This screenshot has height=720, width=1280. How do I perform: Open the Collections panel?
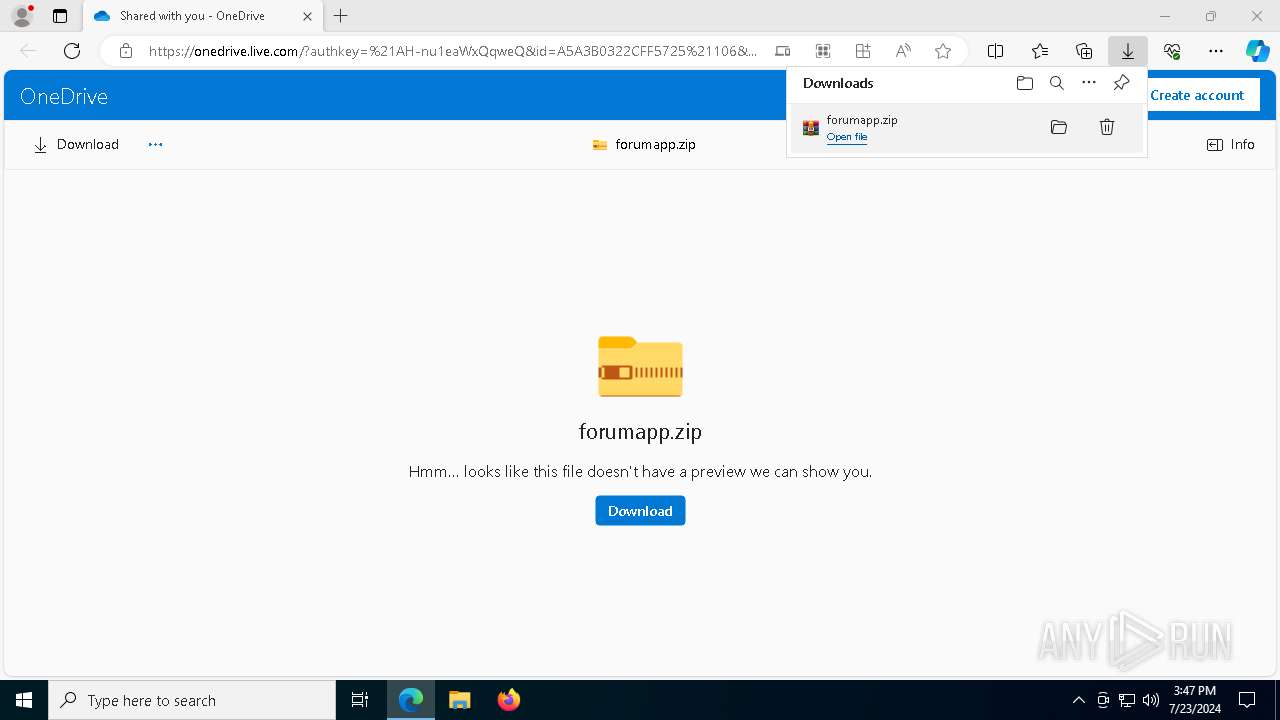pos(1084,51)
